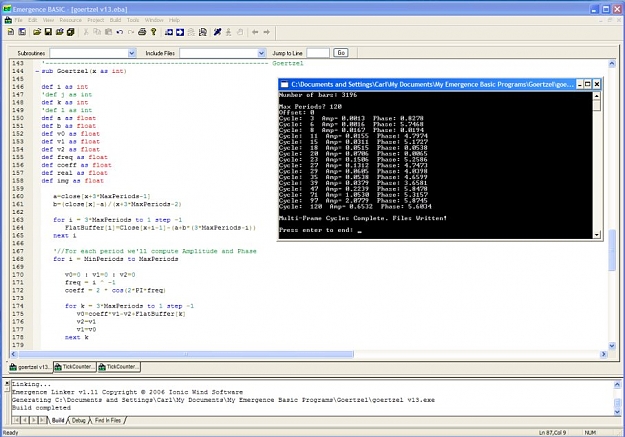Save the file using the floppy icon
Viewport: 625px width, 437px height.
tap(48, 32)
